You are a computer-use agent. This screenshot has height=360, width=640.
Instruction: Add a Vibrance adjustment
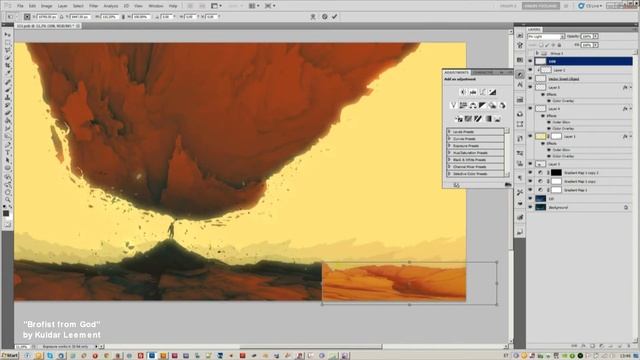(453, 105)
